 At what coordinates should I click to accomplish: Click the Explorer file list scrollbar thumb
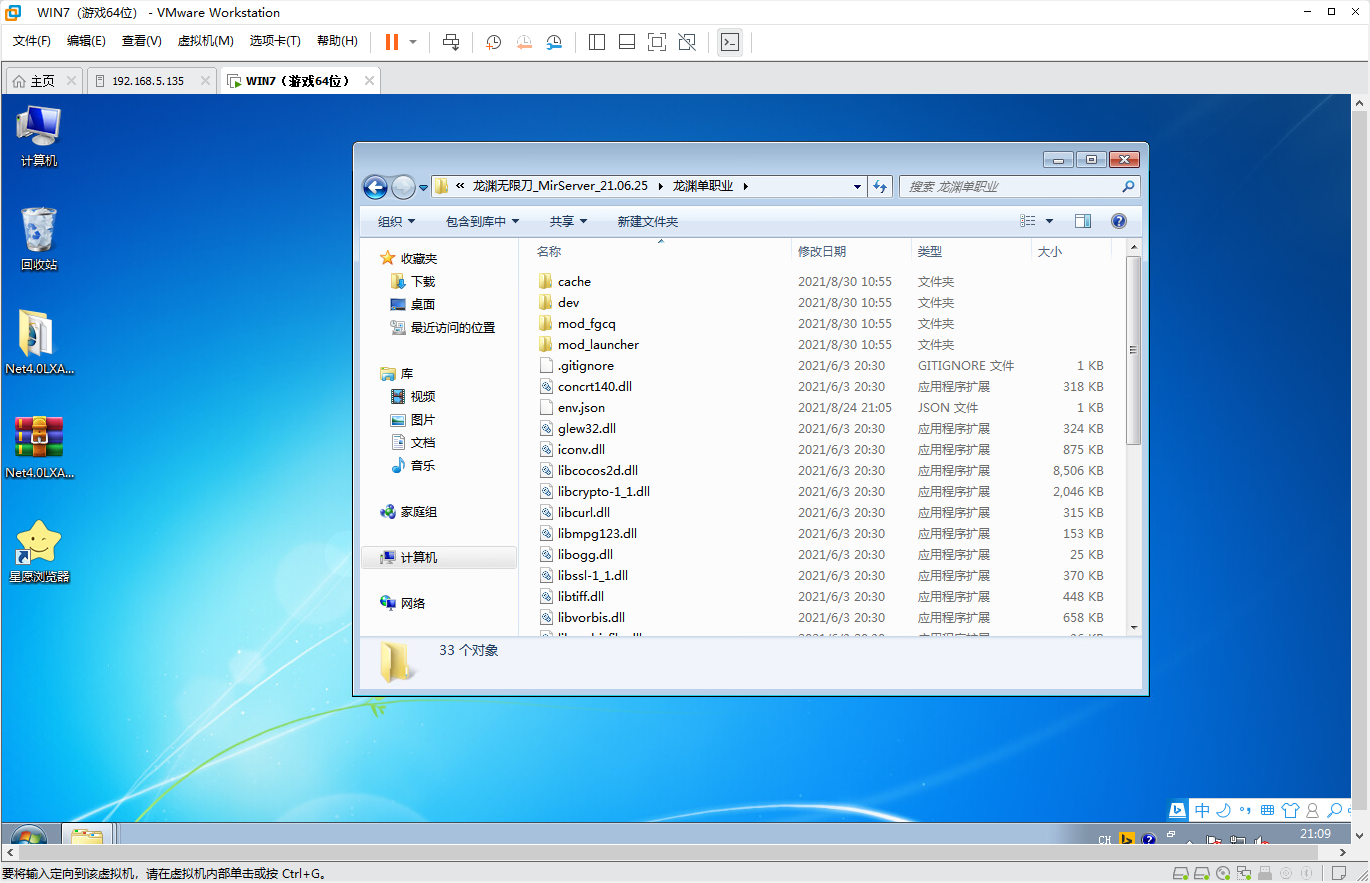point(1133,350)
